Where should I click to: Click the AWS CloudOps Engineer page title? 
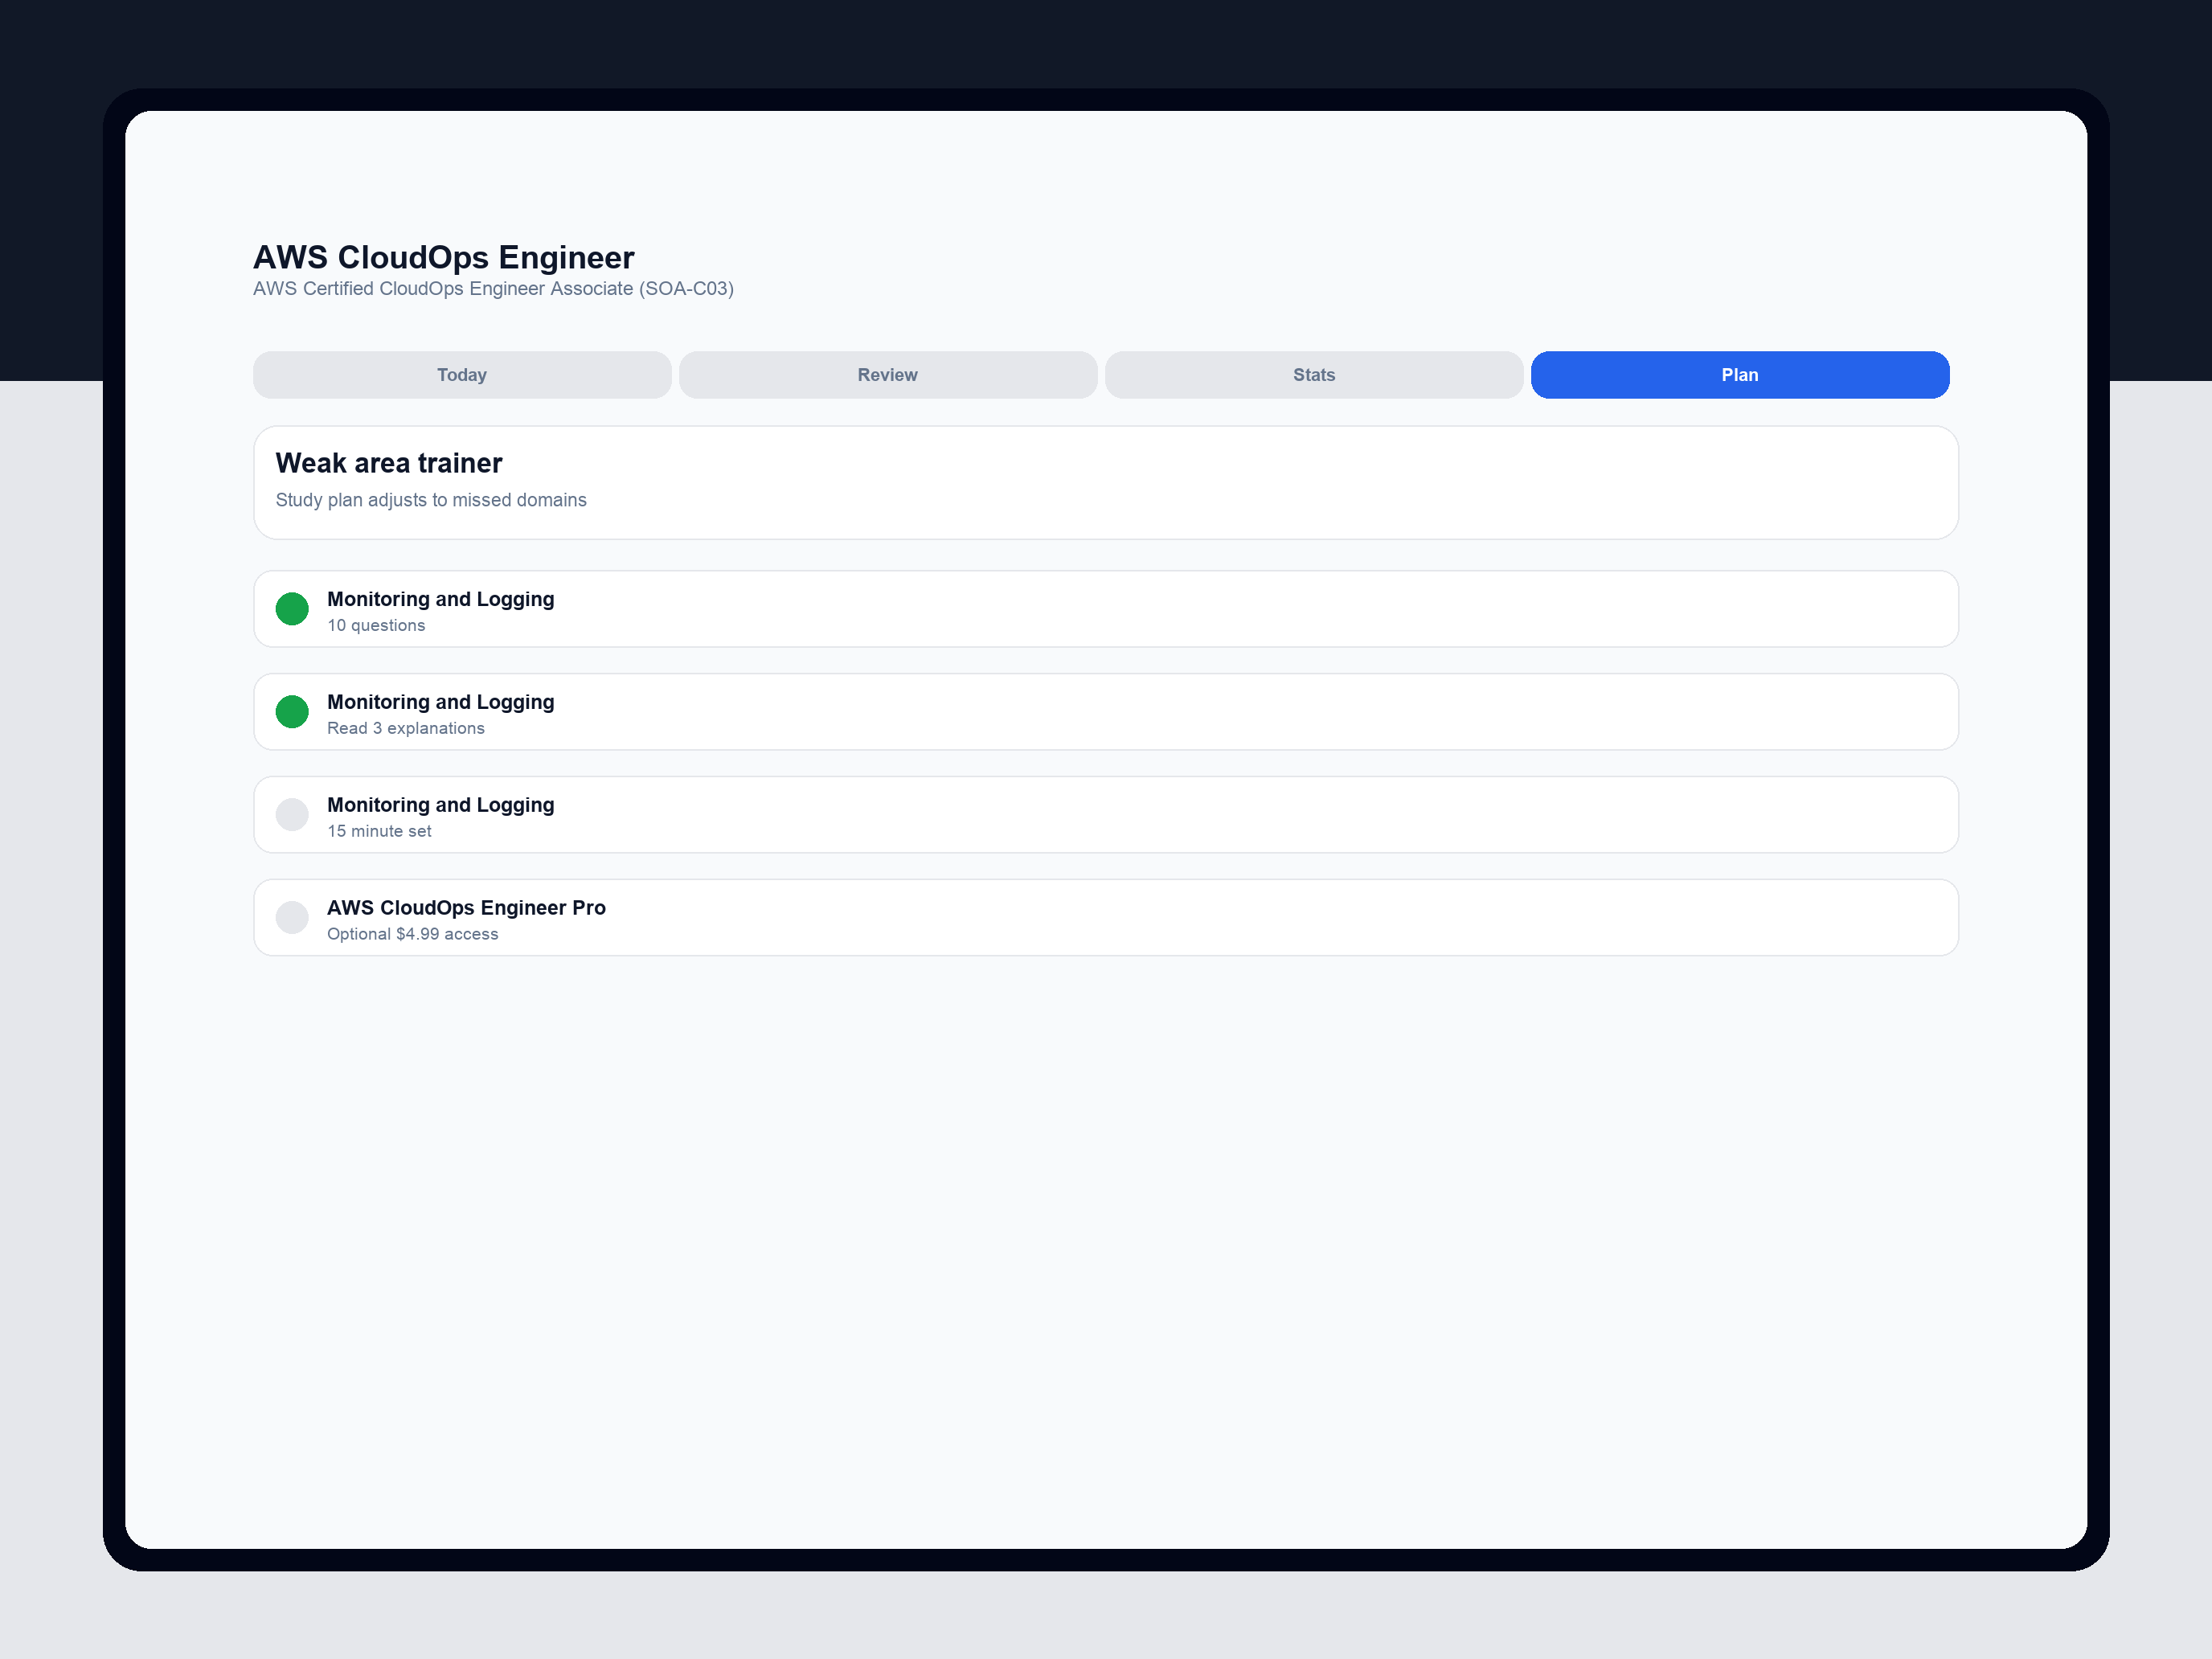(444, 257)
